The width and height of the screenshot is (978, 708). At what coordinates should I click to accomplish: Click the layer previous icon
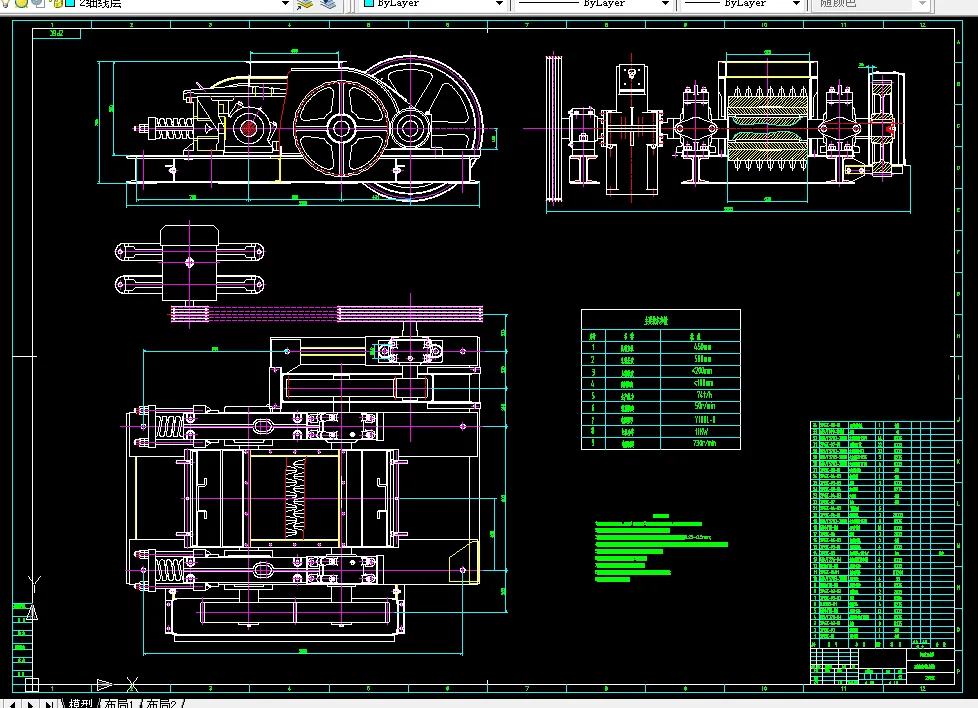328,4
